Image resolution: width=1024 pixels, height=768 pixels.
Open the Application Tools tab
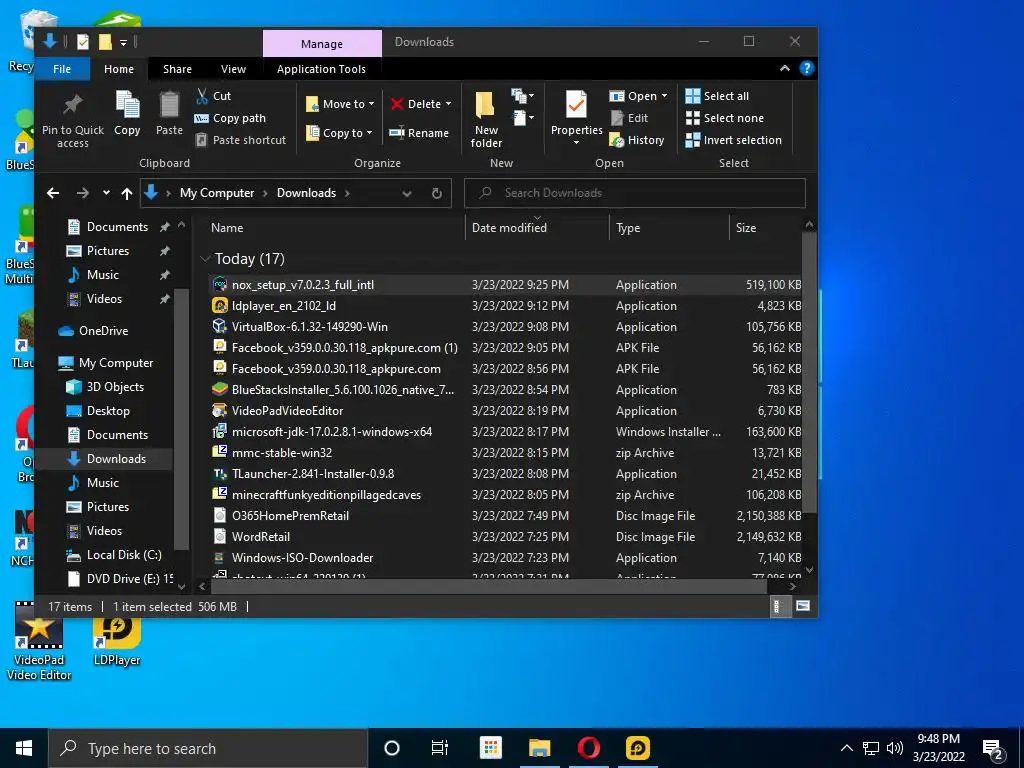(x=321, y=69)
